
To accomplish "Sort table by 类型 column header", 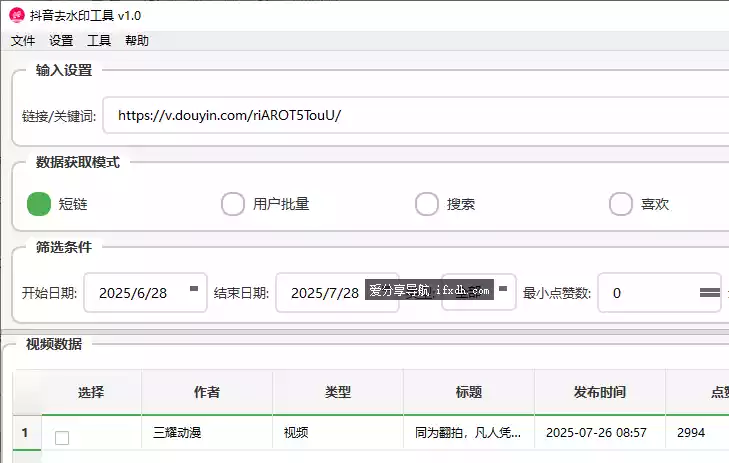I will pos(338,392).
